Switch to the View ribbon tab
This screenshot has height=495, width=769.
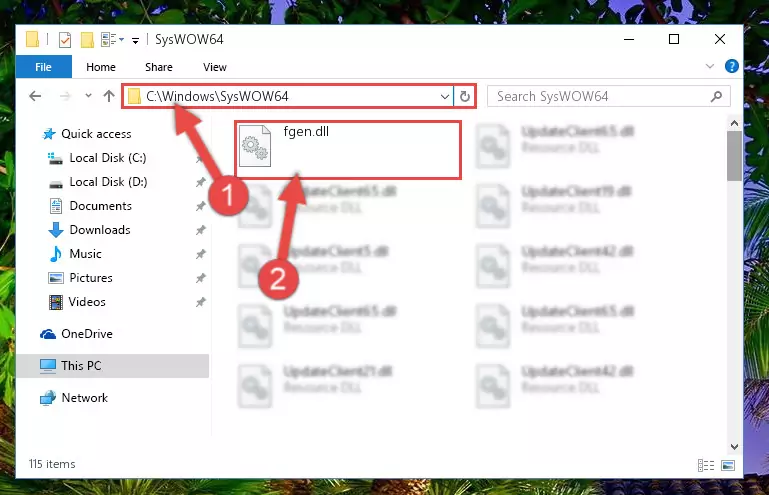[215, 67]
